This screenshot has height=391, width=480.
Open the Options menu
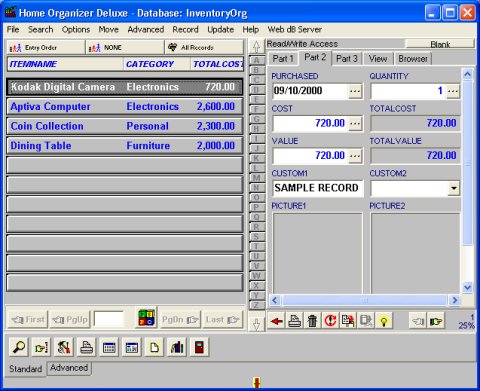76,29
